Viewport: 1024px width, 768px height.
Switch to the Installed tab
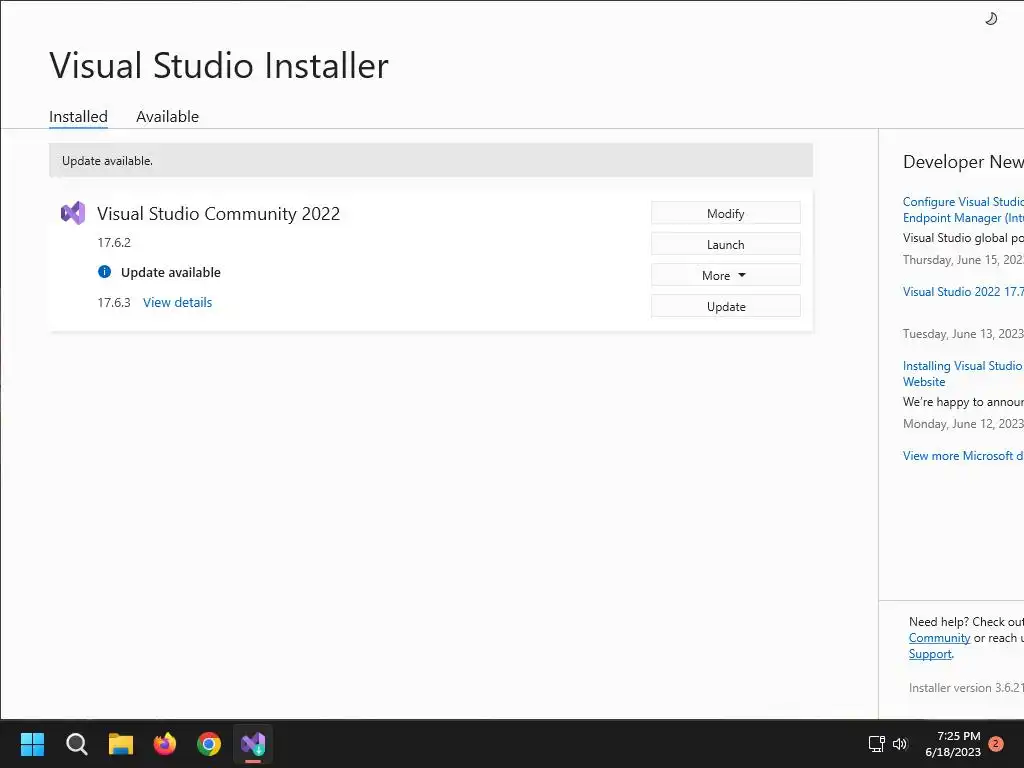(x=78, y=116)
